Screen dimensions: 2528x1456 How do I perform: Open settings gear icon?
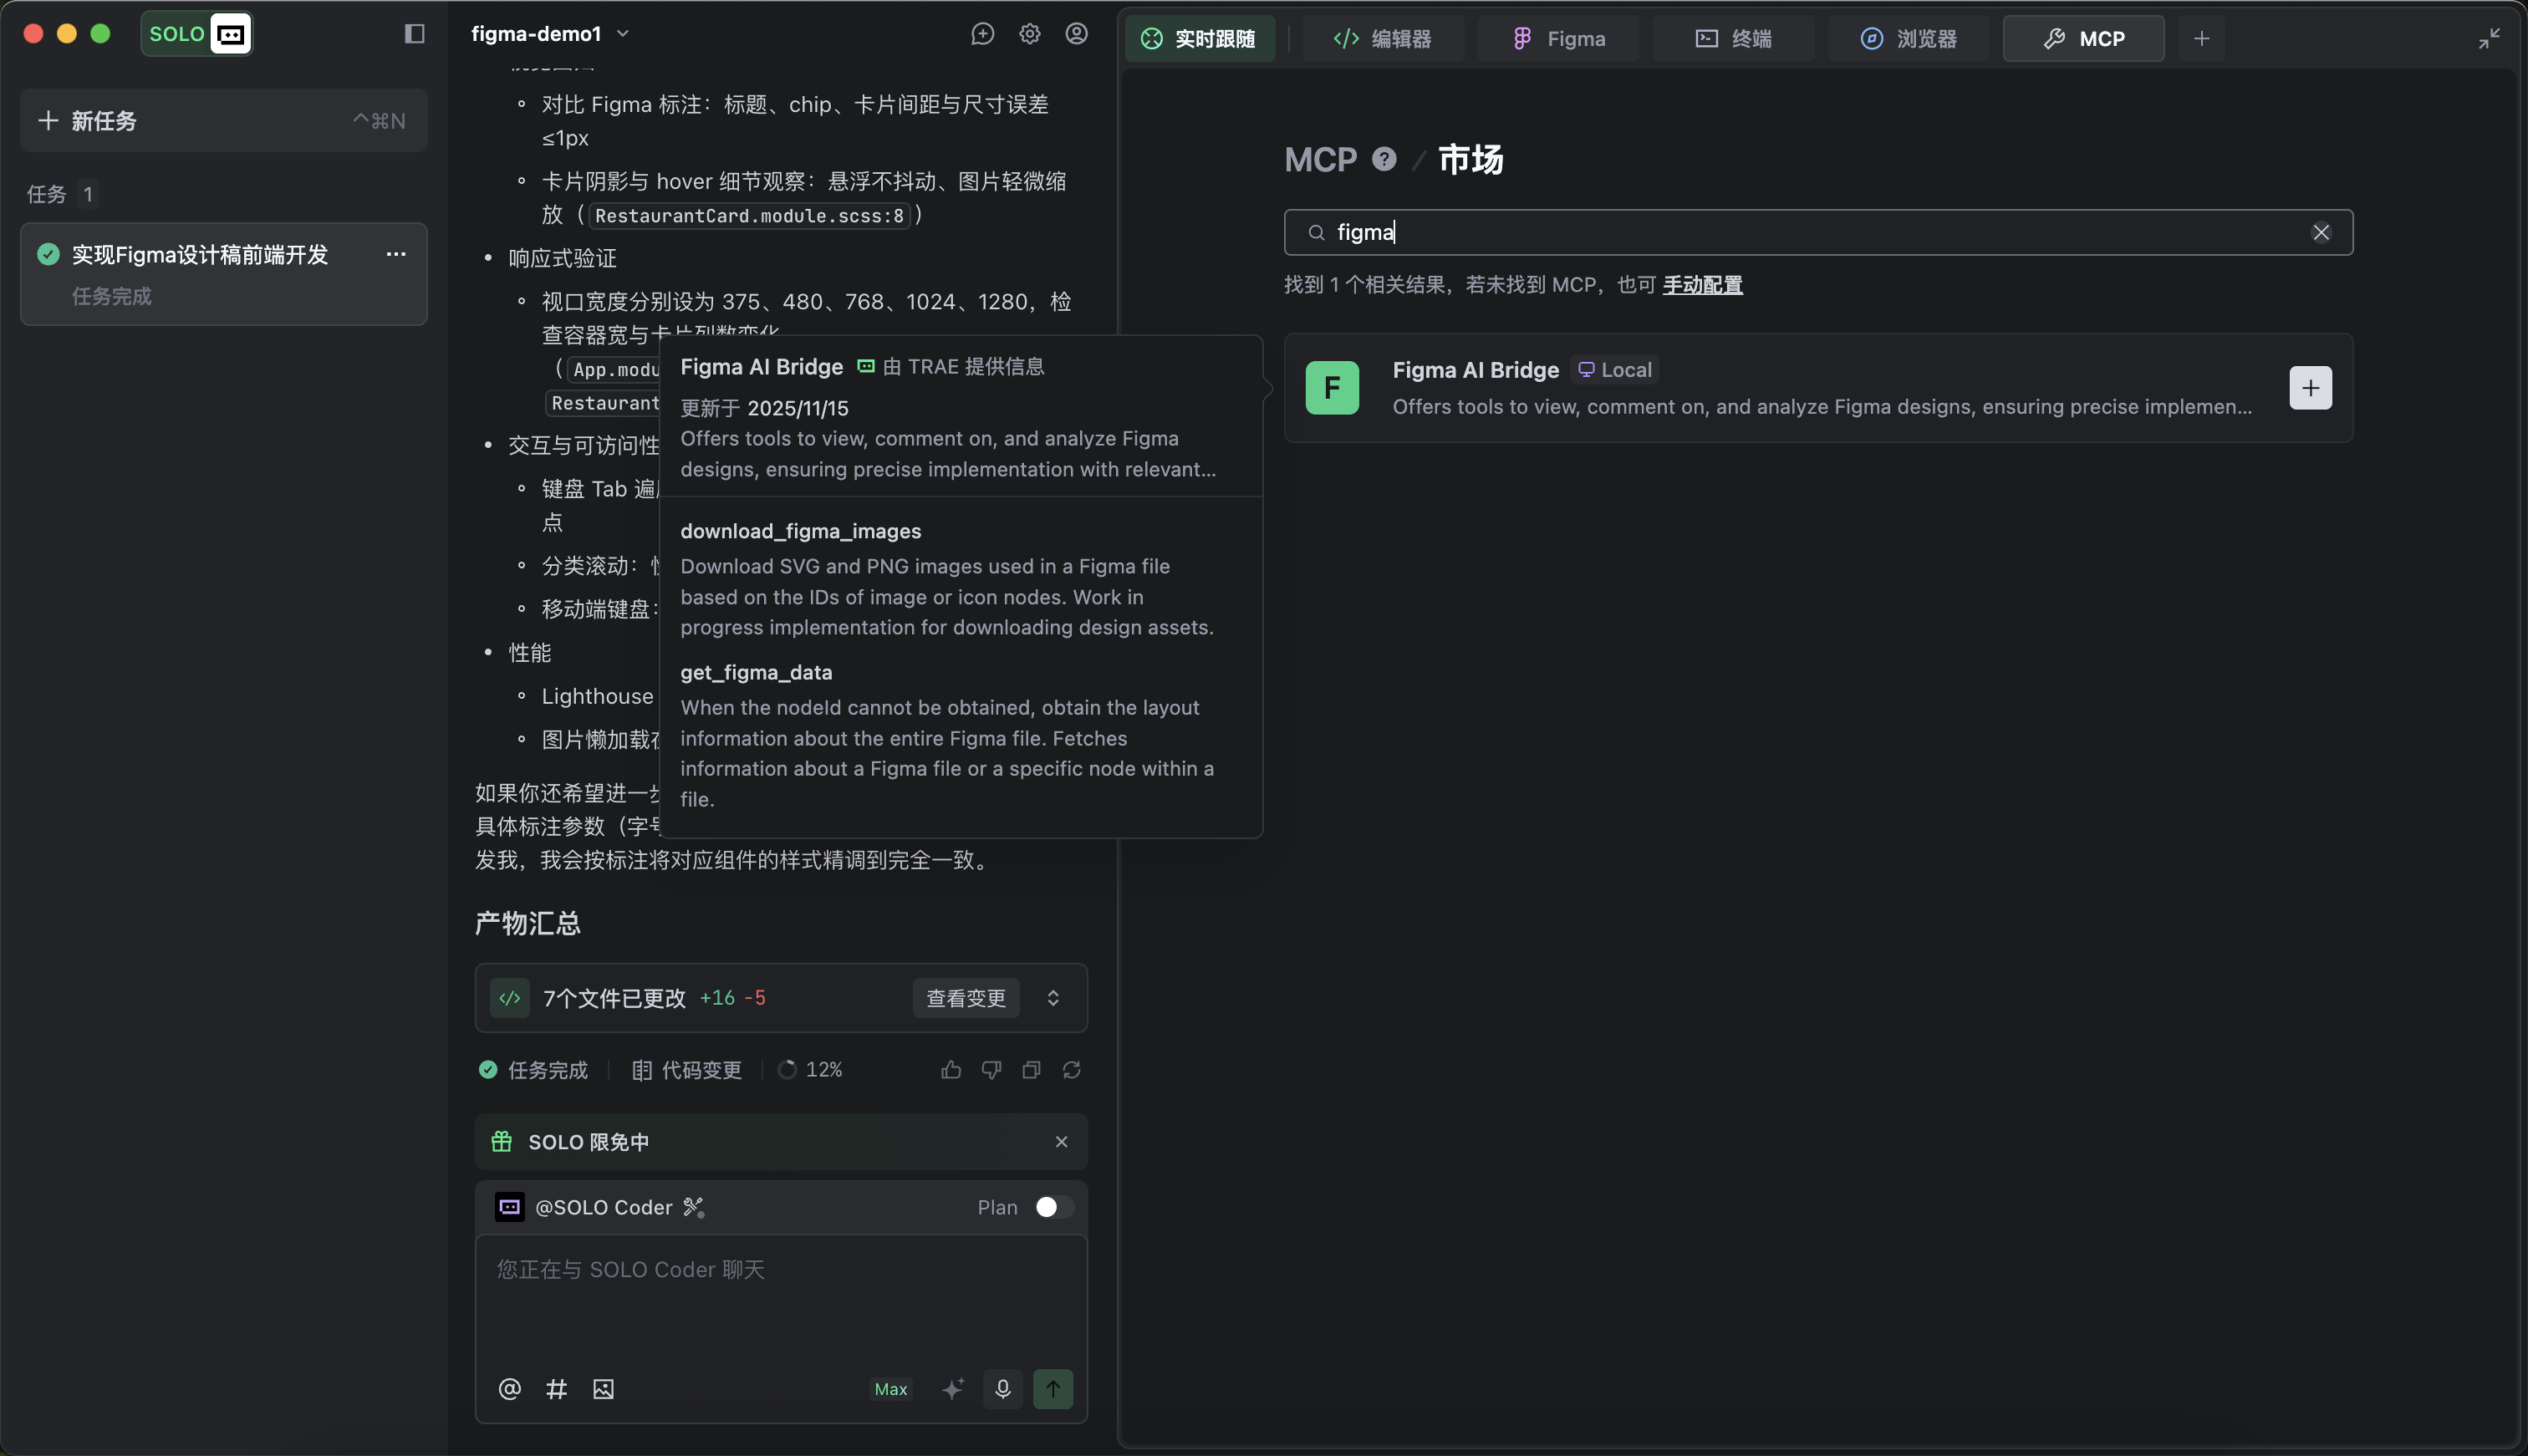click(x=1029, y=34)
